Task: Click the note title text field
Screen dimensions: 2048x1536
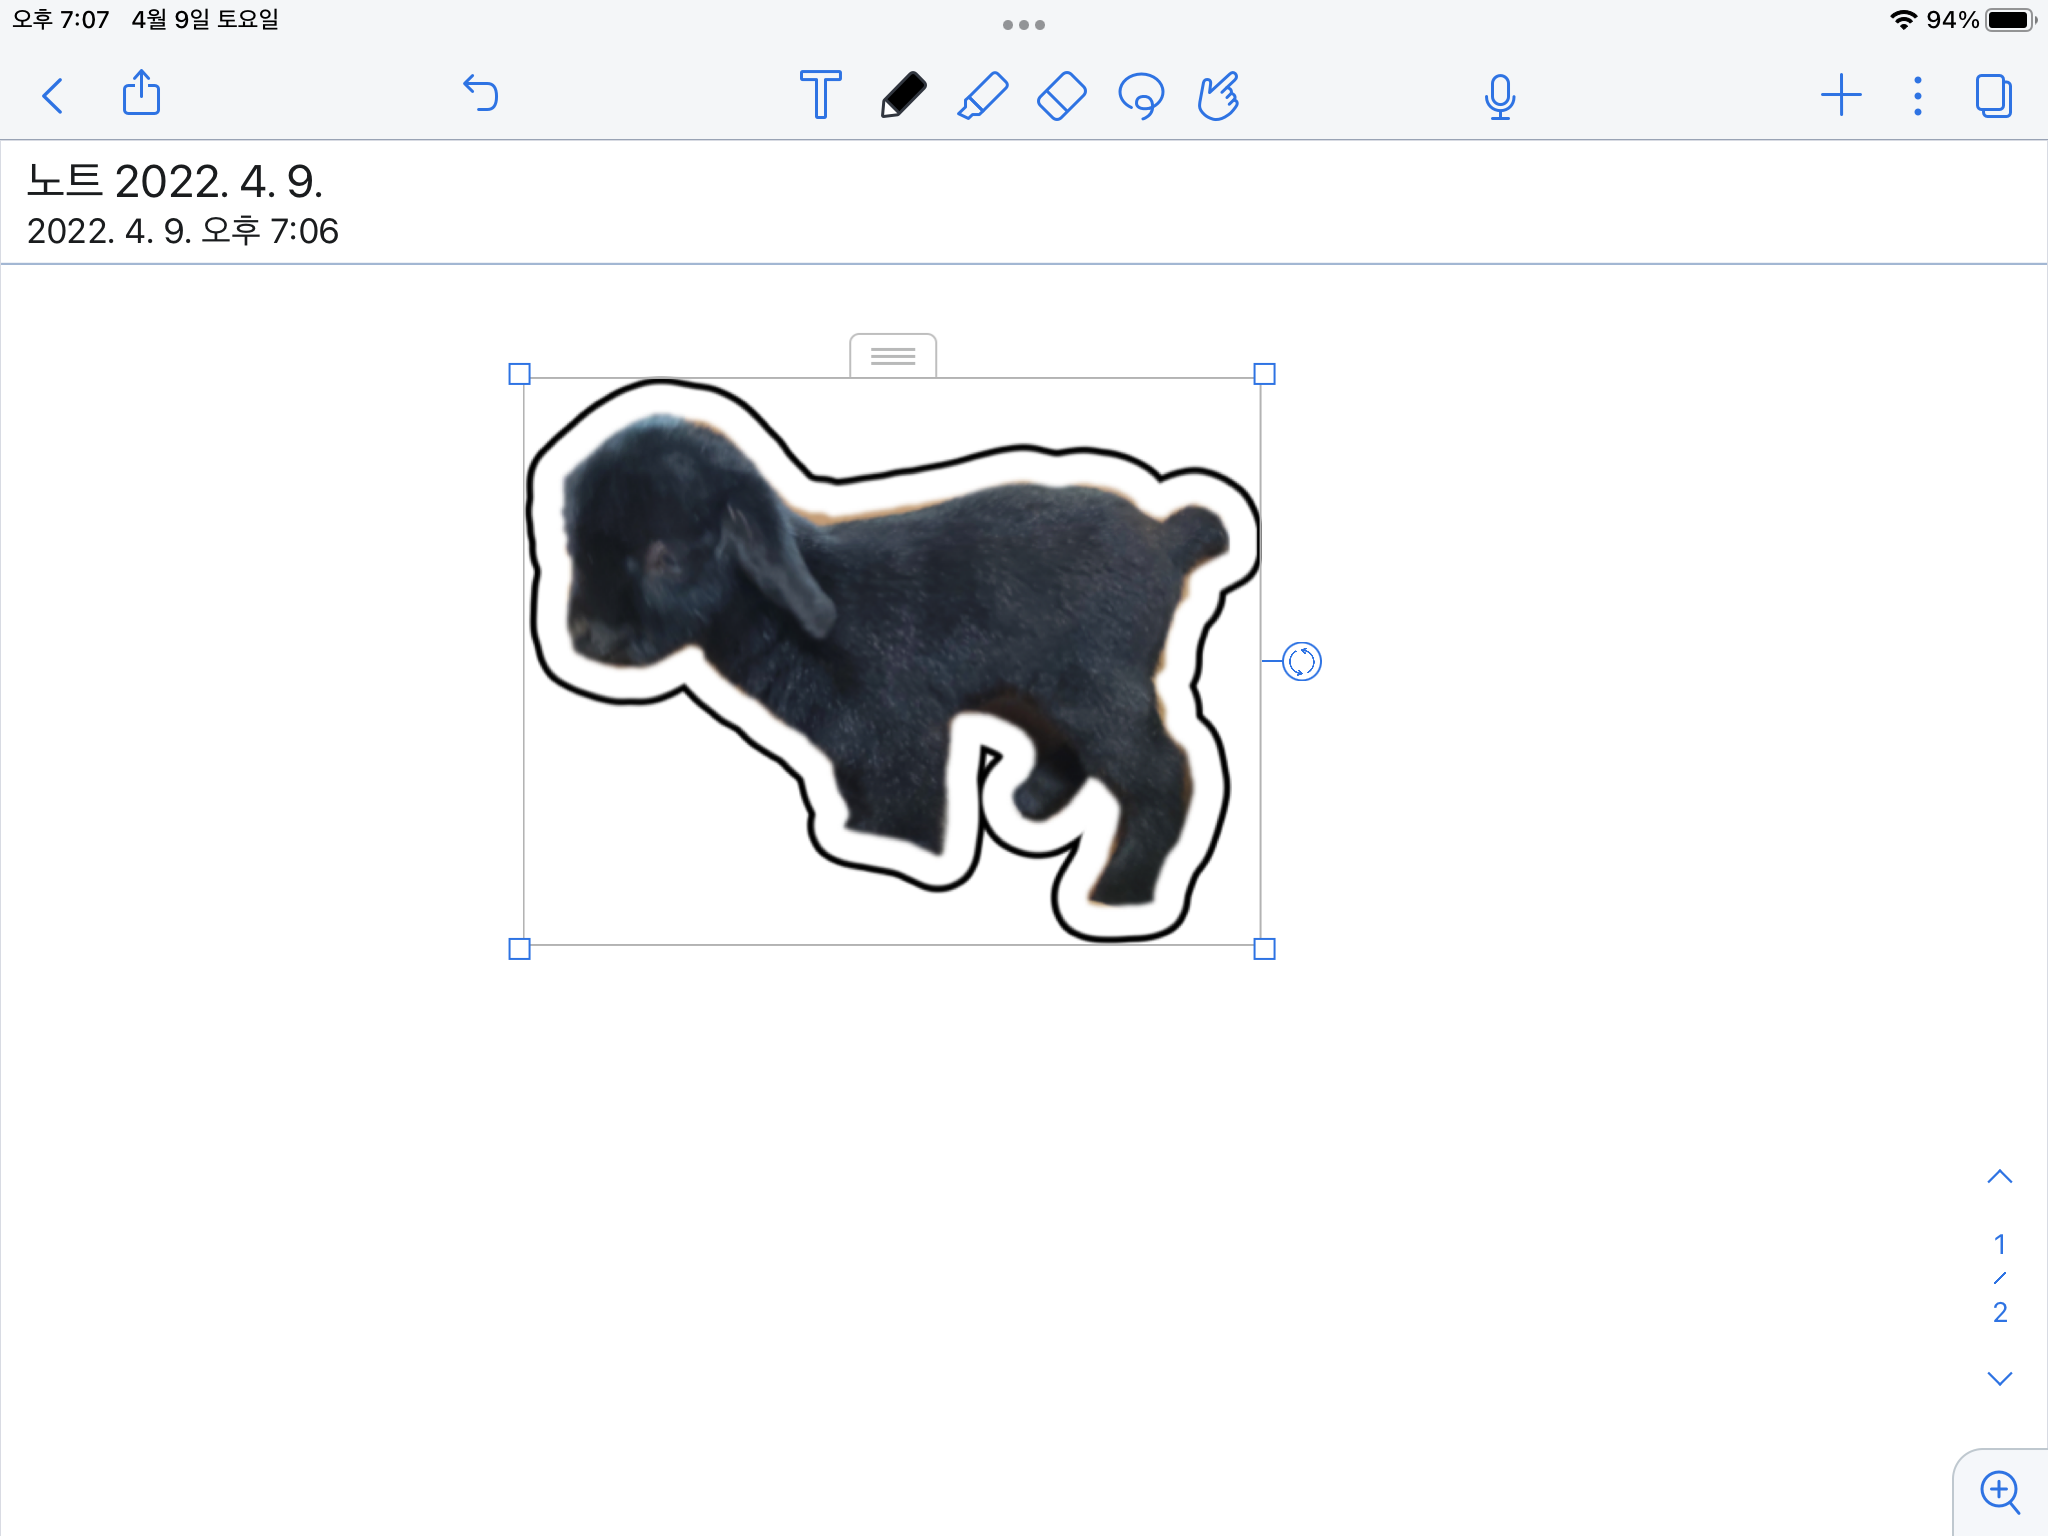Action: click(x=175, y=182)
